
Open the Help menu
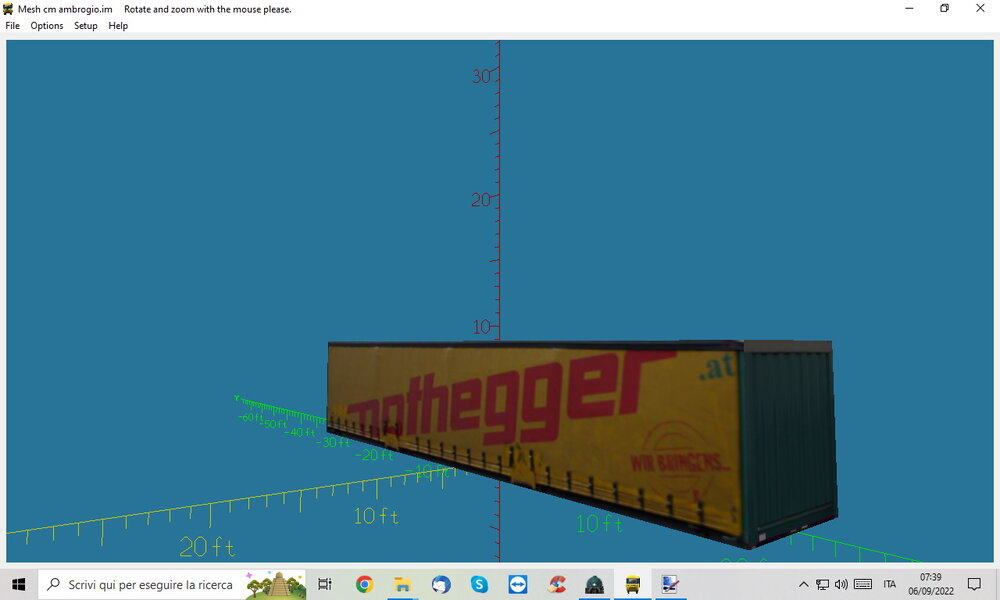coord(118,26)
